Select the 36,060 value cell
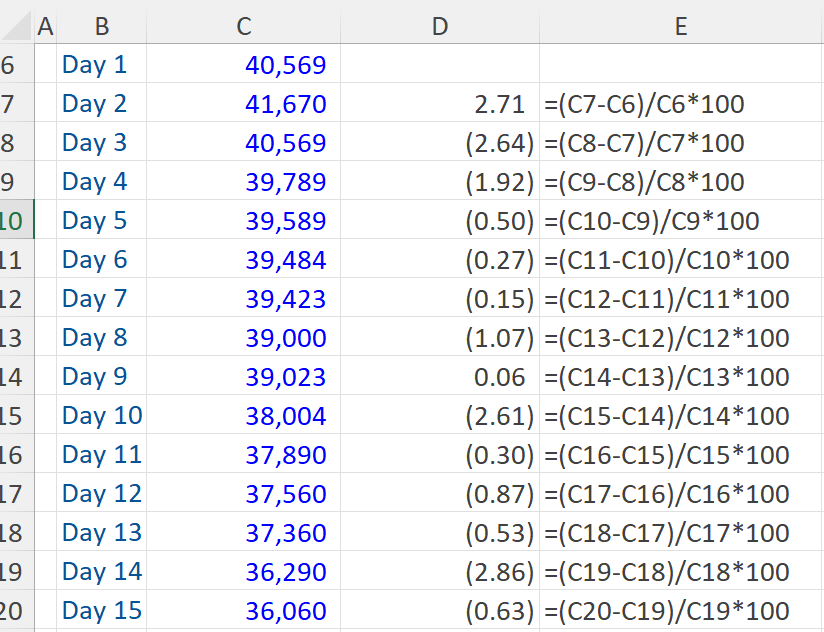824x632 pixels. [286, 611]
